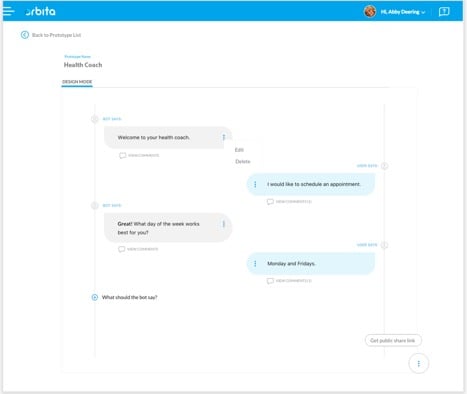Open options dots on Welcome message bubble
The width and height of the screenshot is (467, 394).
click(x=224, y=137)
